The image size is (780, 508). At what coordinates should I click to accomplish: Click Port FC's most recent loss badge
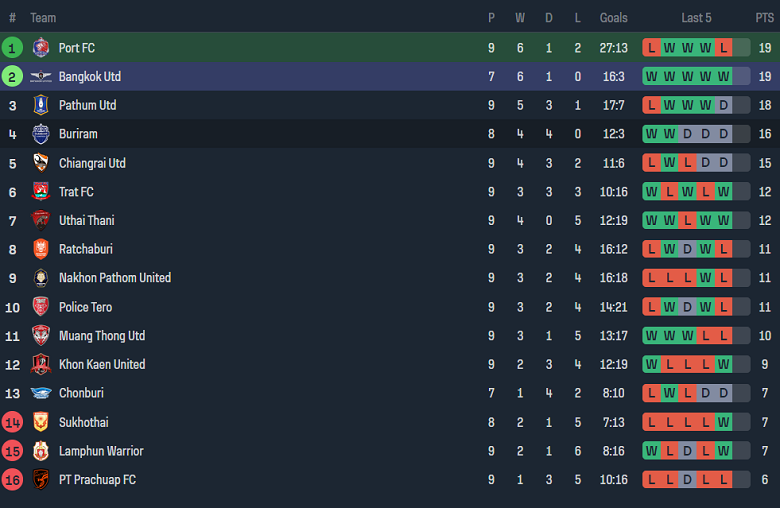[x=723, y=47]
